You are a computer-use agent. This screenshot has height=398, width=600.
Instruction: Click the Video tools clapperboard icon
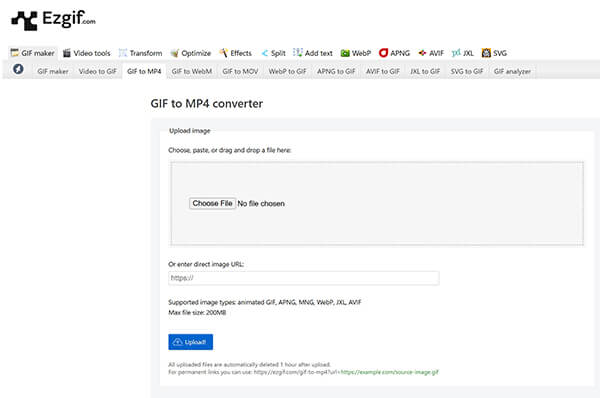pos(67,53)
